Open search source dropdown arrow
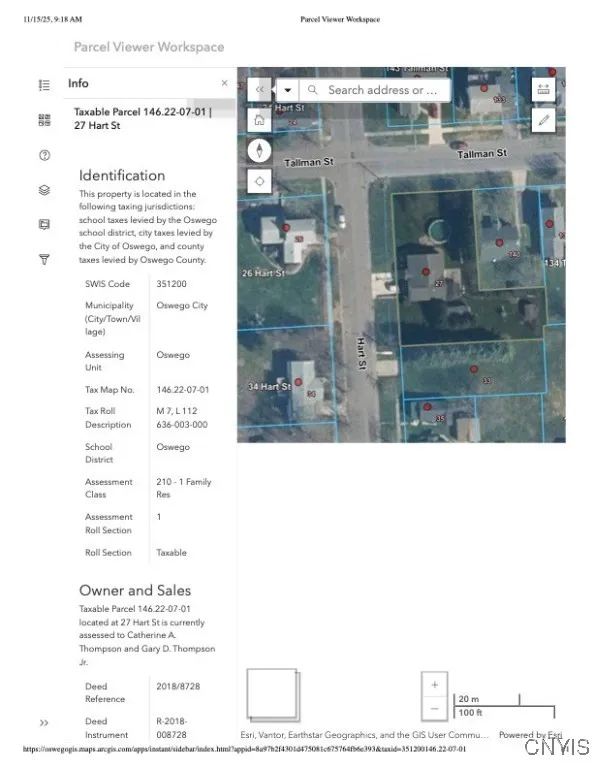This screenshot has height=768, width=593. [287, 90]
